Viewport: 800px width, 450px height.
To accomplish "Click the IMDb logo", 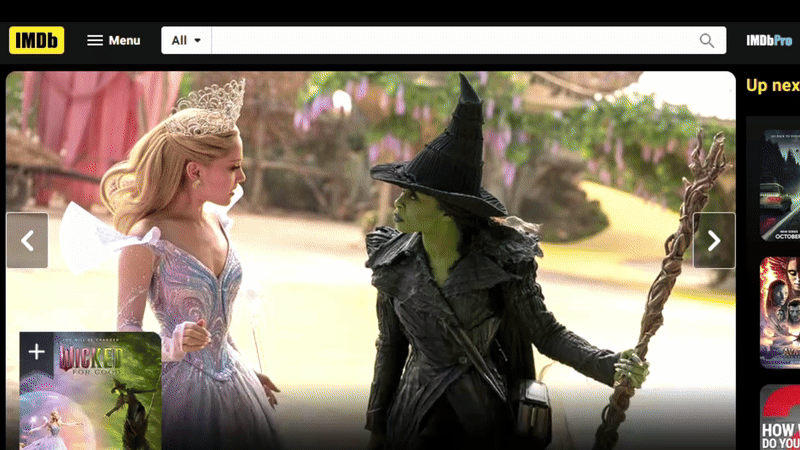I will [x=37, y=40].
